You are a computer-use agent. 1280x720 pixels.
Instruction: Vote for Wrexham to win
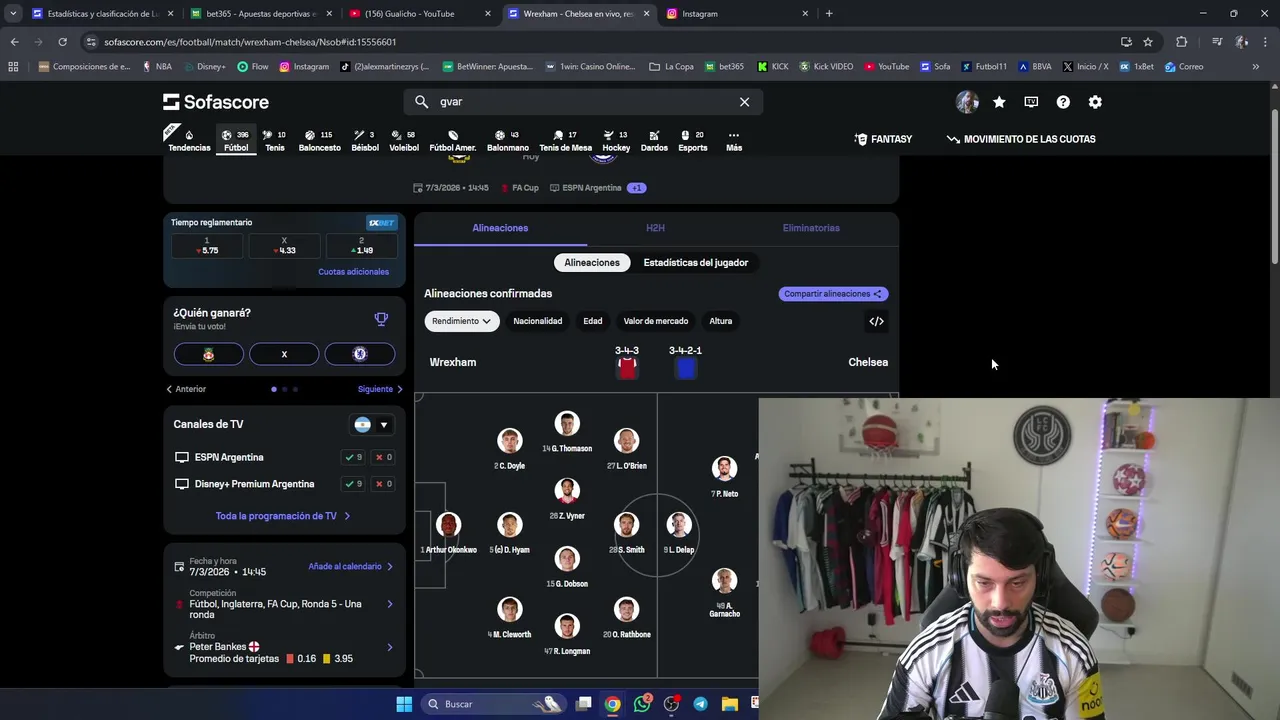pyautogui.click(x=208, y=354)
